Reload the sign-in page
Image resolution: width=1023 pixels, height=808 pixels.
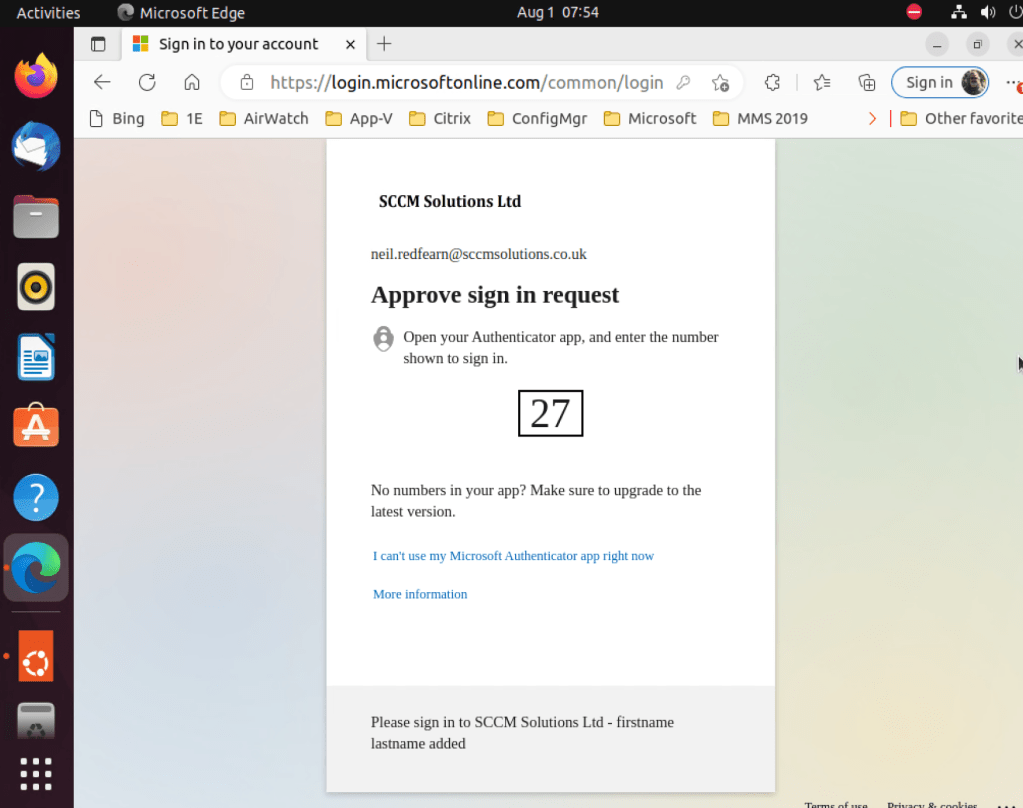pos(147,83)
